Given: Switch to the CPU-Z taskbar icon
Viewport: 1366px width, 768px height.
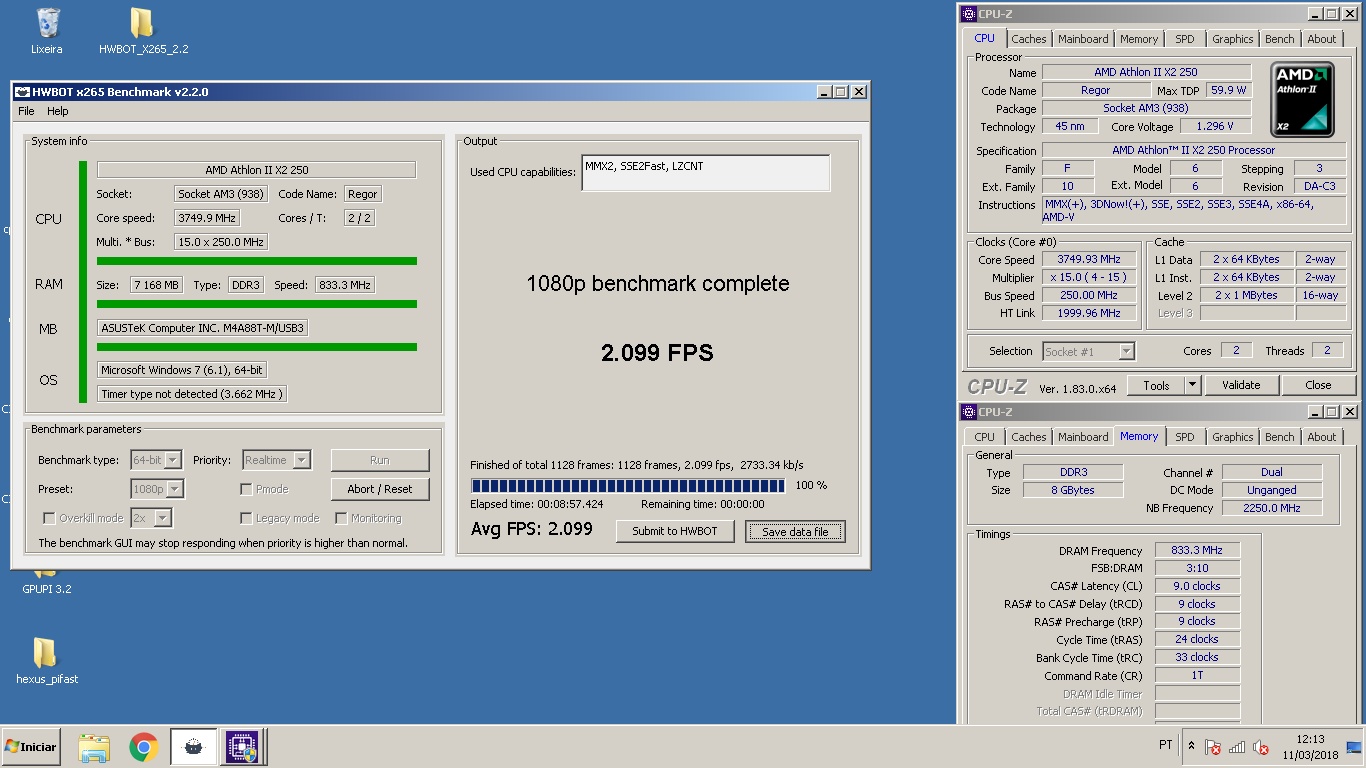Looking at the screenshot, I should [242, 747].
